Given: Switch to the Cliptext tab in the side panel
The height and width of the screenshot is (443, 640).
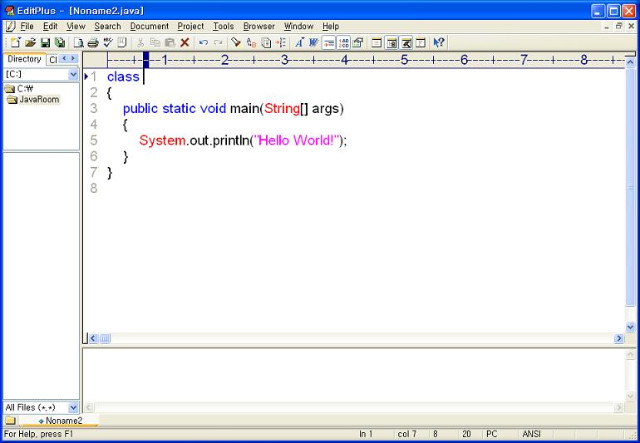Looking at the screenshot, I should click(53, 60).
